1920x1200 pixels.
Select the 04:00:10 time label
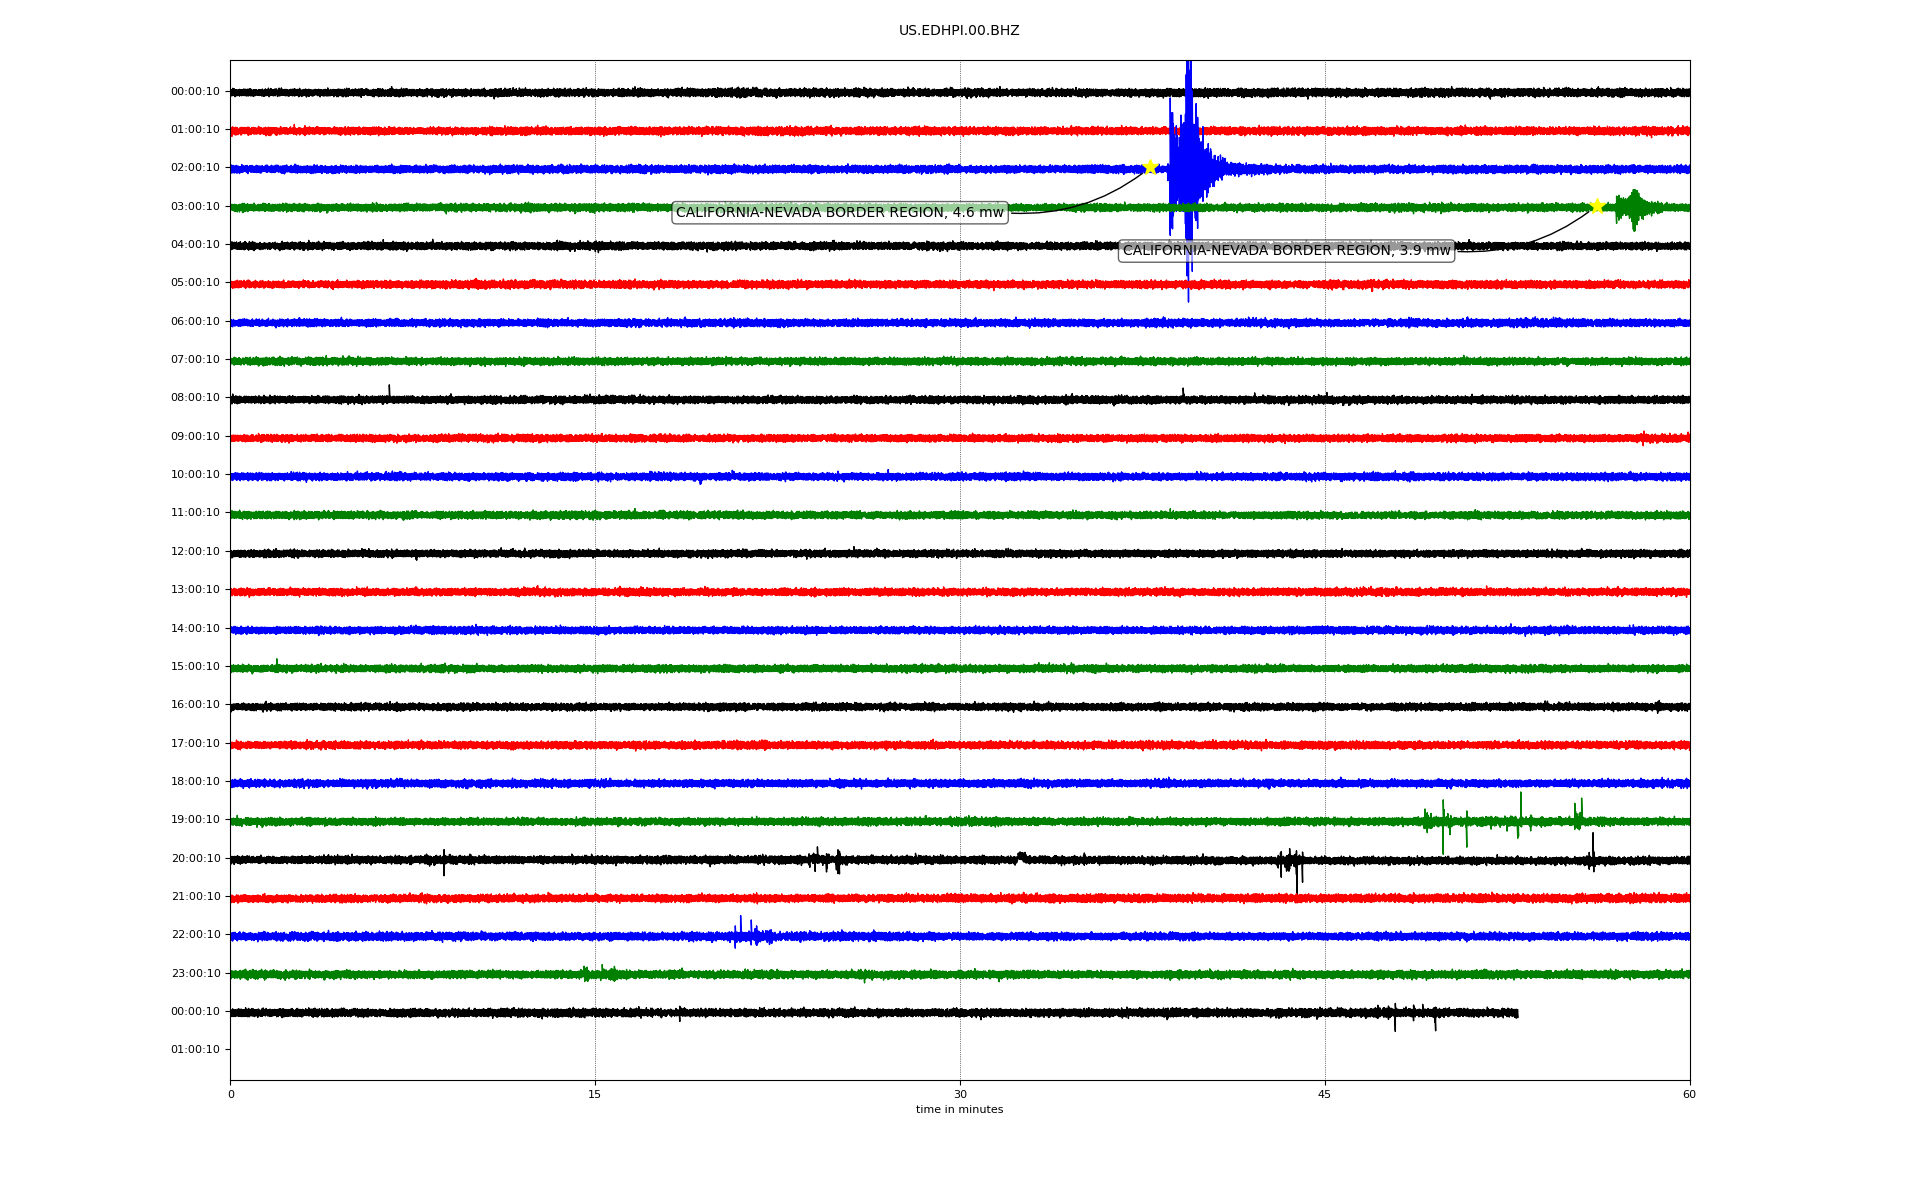pyautogui.click(x=195, y=245)
